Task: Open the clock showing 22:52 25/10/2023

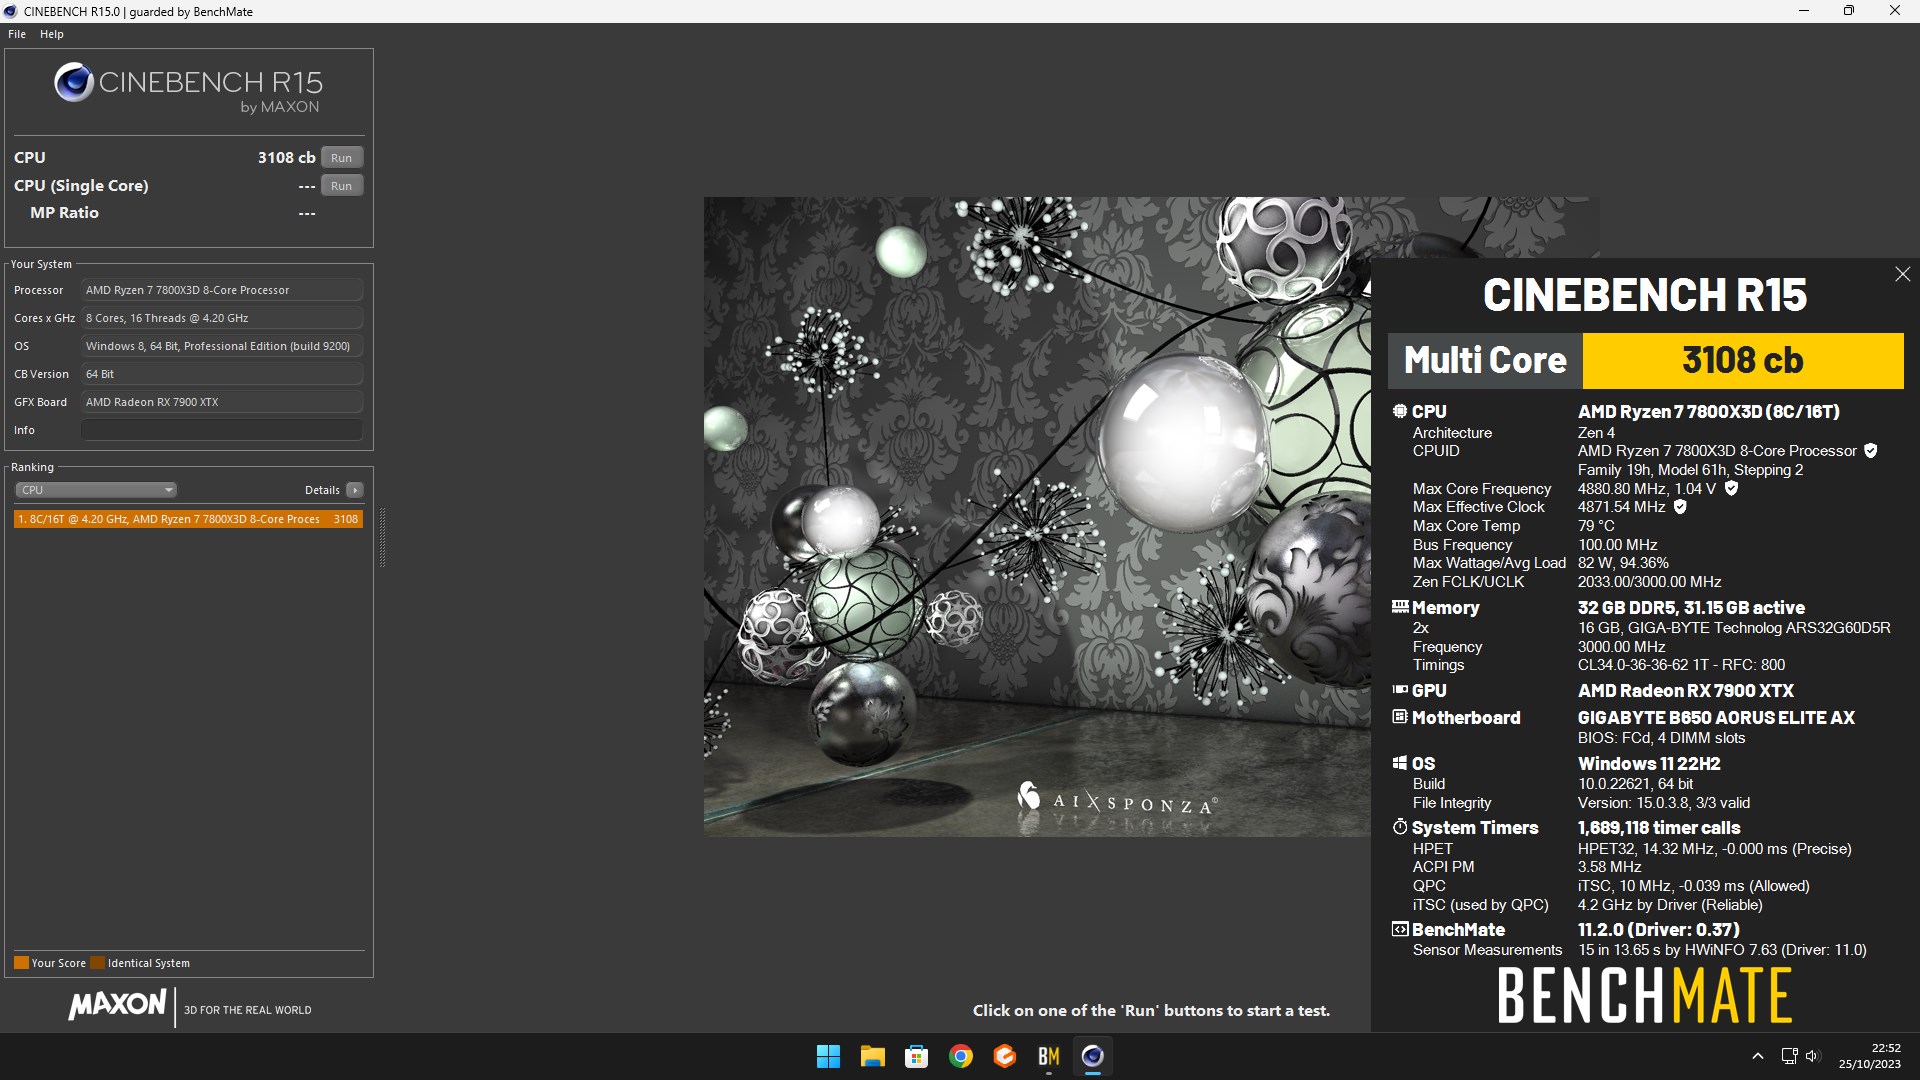Action: click(x=1870, y=1056)
